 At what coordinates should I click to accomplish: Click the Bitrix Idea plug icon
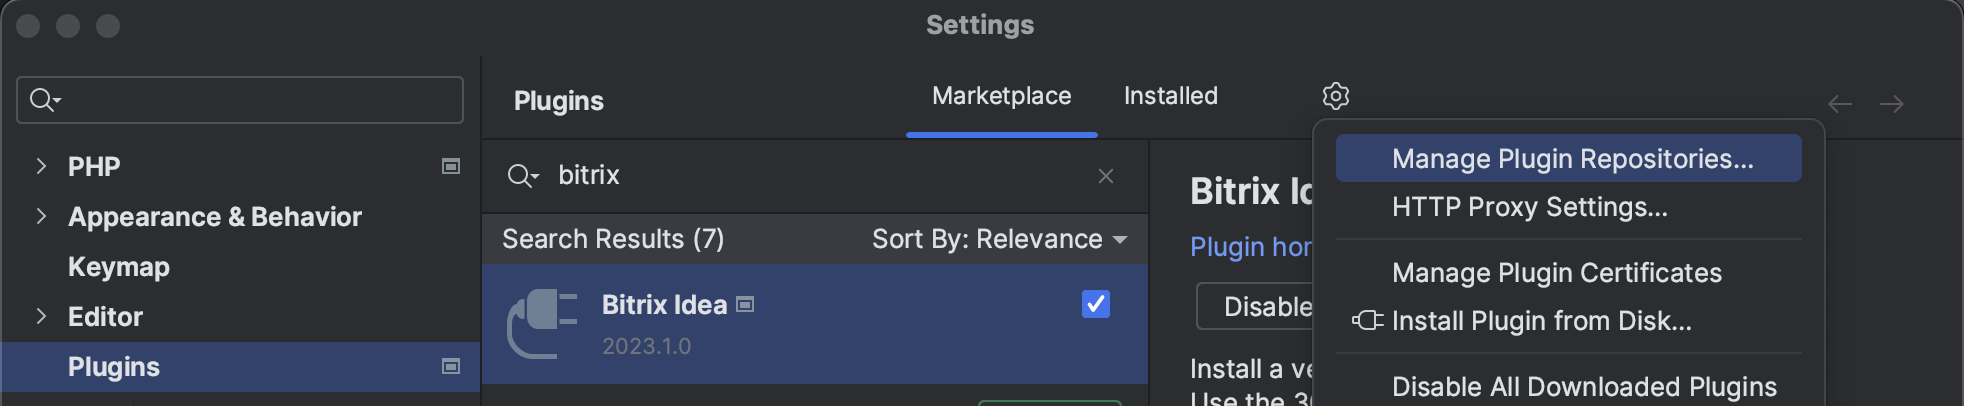click(x=542, y=323)
